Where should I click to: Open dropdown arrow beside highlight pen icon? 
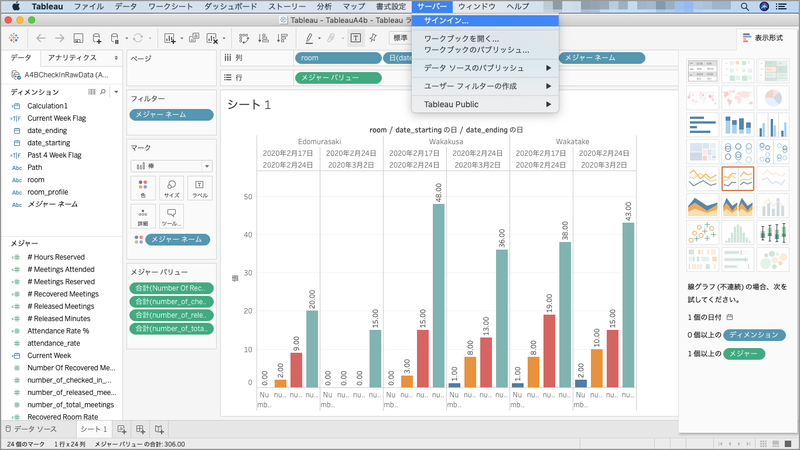[x=319, y=39]
